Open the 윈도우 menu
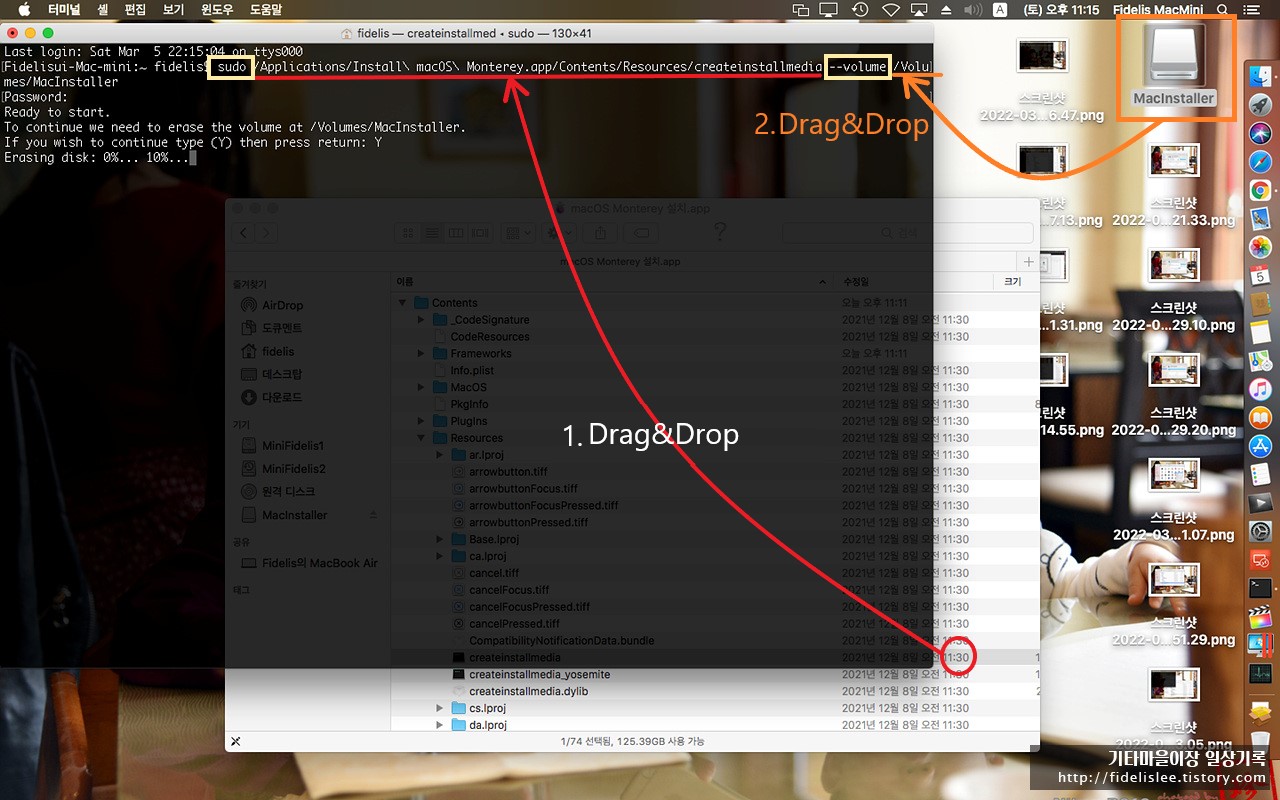Image resolution: width=1280 pixels, height=800 pixels. pyautogui.click(x=218, y=10)
